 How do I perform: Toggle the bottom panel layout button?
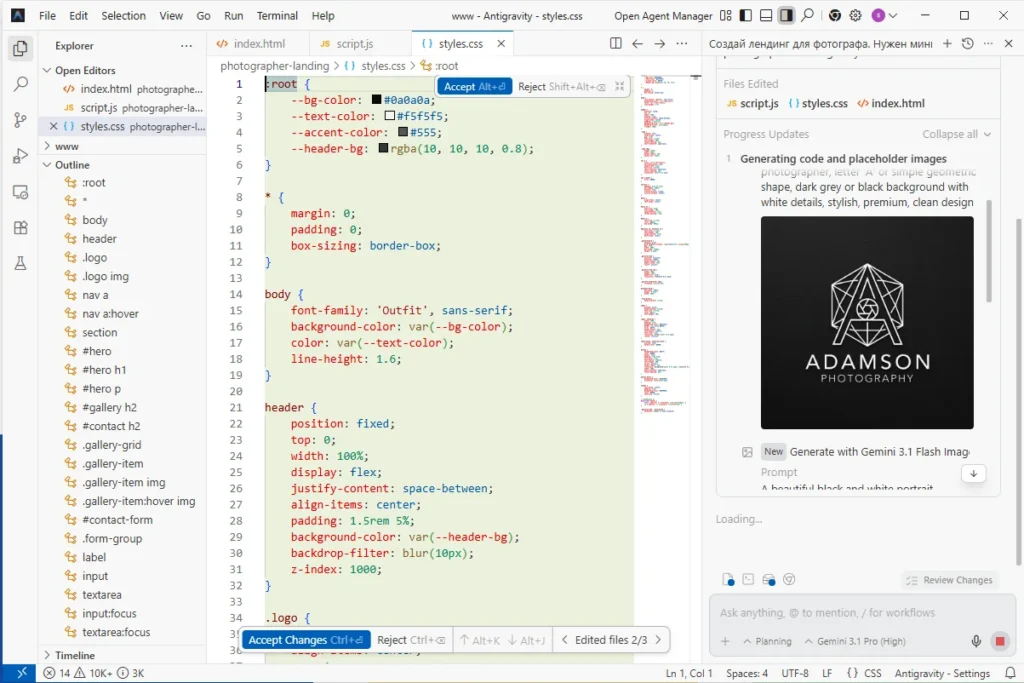(x=766, y=16)
